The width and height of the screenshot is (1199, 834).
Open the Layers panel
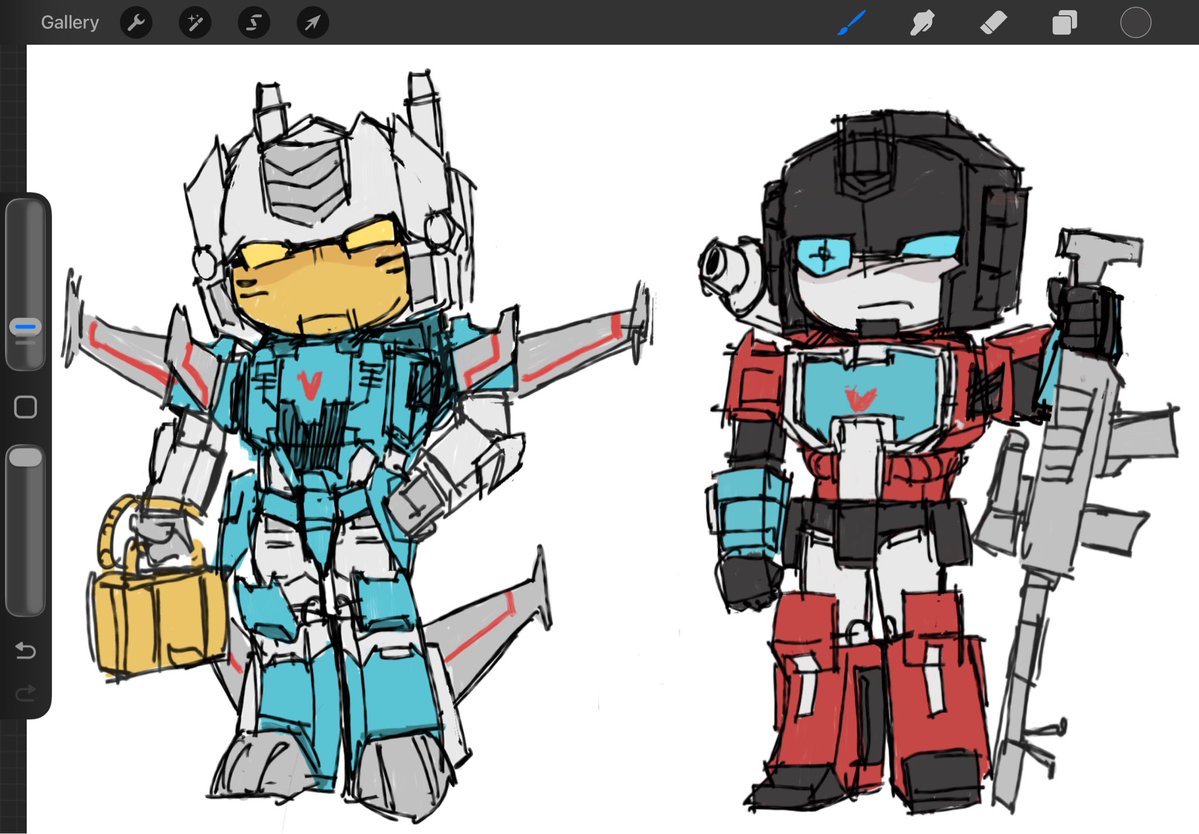coord(1064,23)
